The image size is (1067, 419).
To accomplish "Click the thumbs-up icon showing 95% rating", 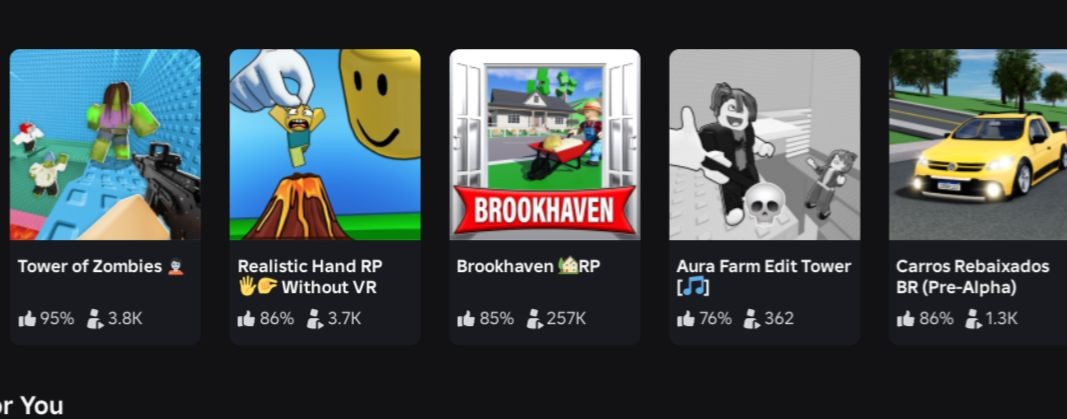I will pos(27,318).
